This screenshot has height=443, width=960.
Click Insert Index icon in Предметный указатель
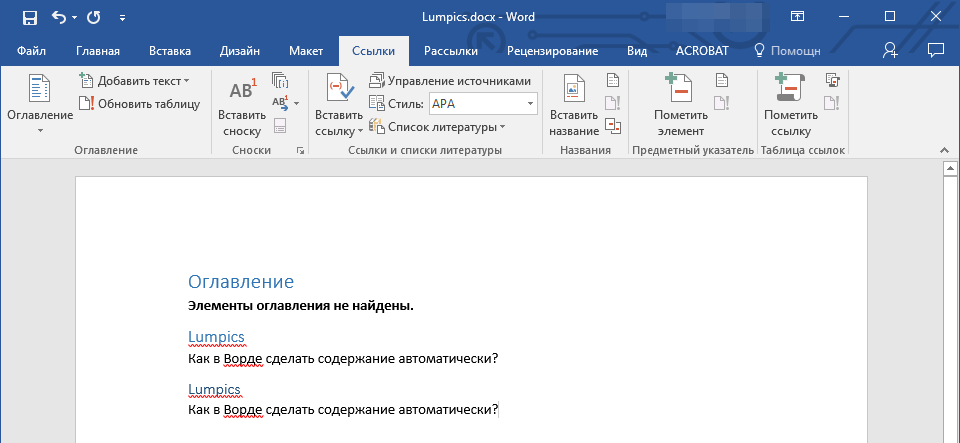click(721, 81)
